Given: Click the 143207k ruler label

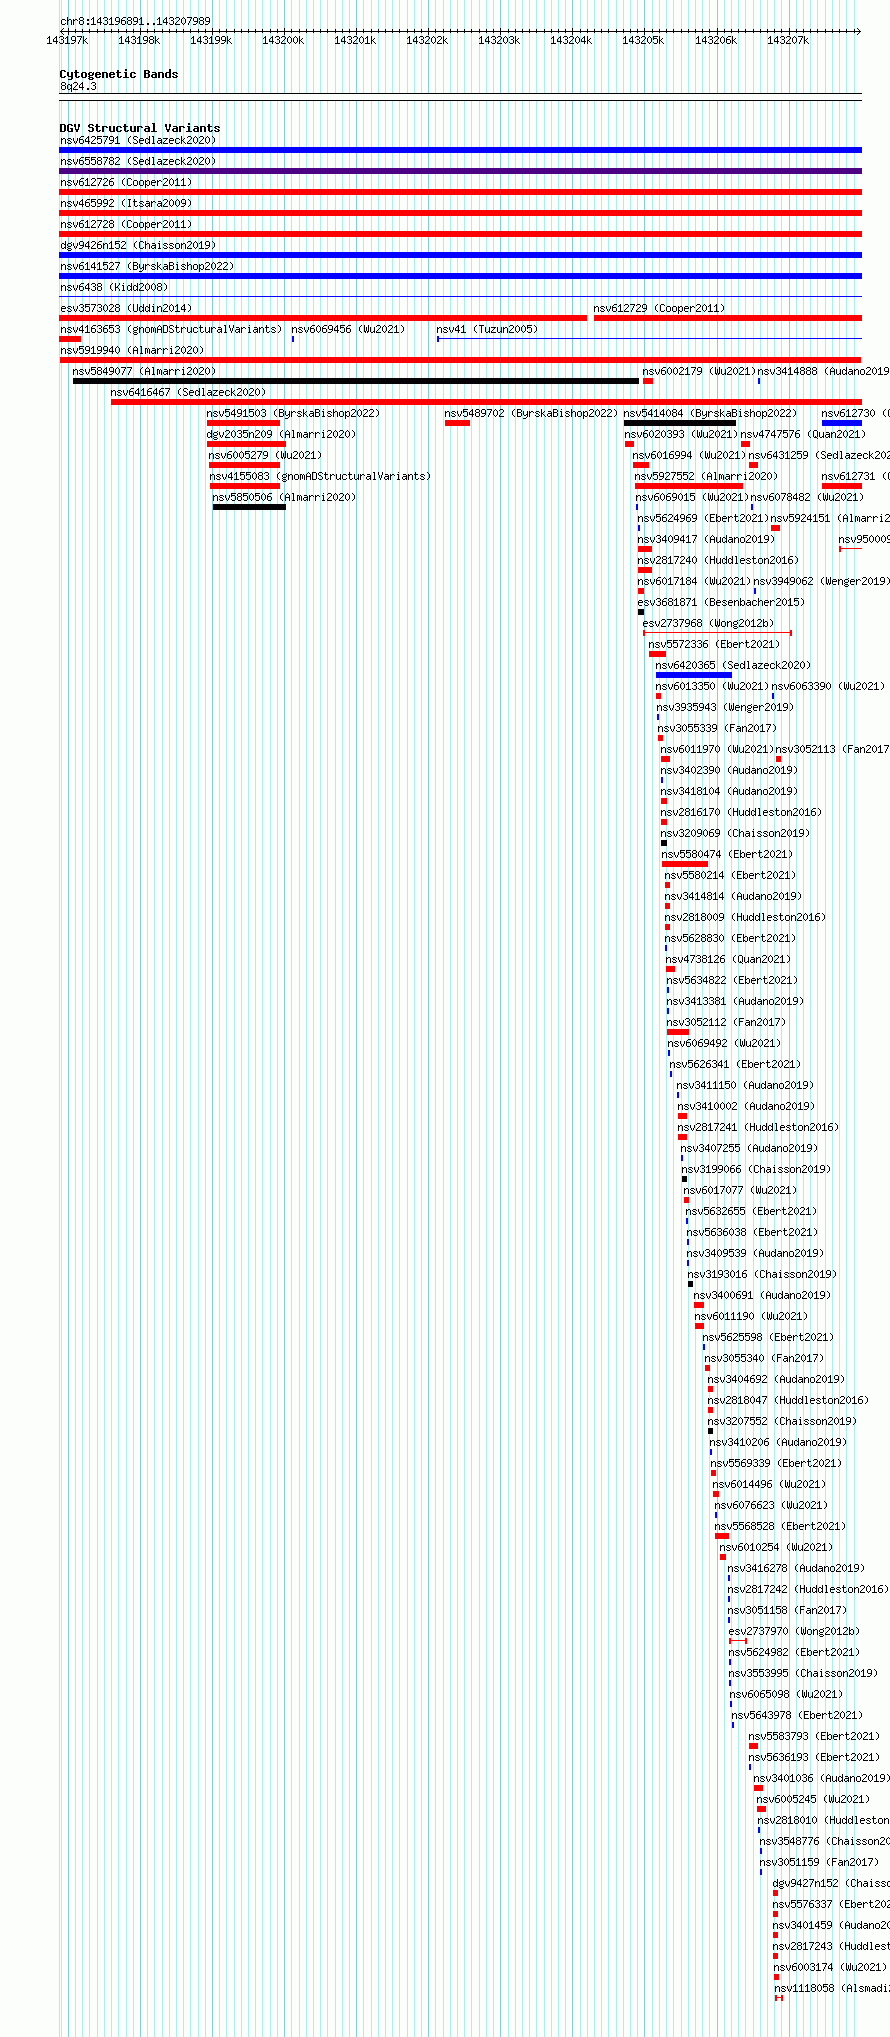Looking at the screenshot, I should click(788, 41).
